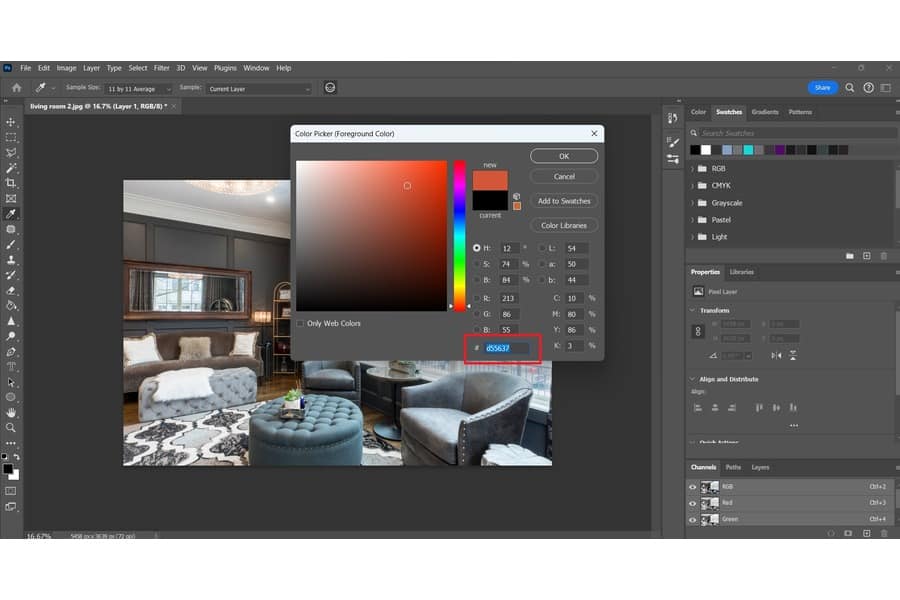
Task: Select the History Brush tool
Action: pos(11,275)
